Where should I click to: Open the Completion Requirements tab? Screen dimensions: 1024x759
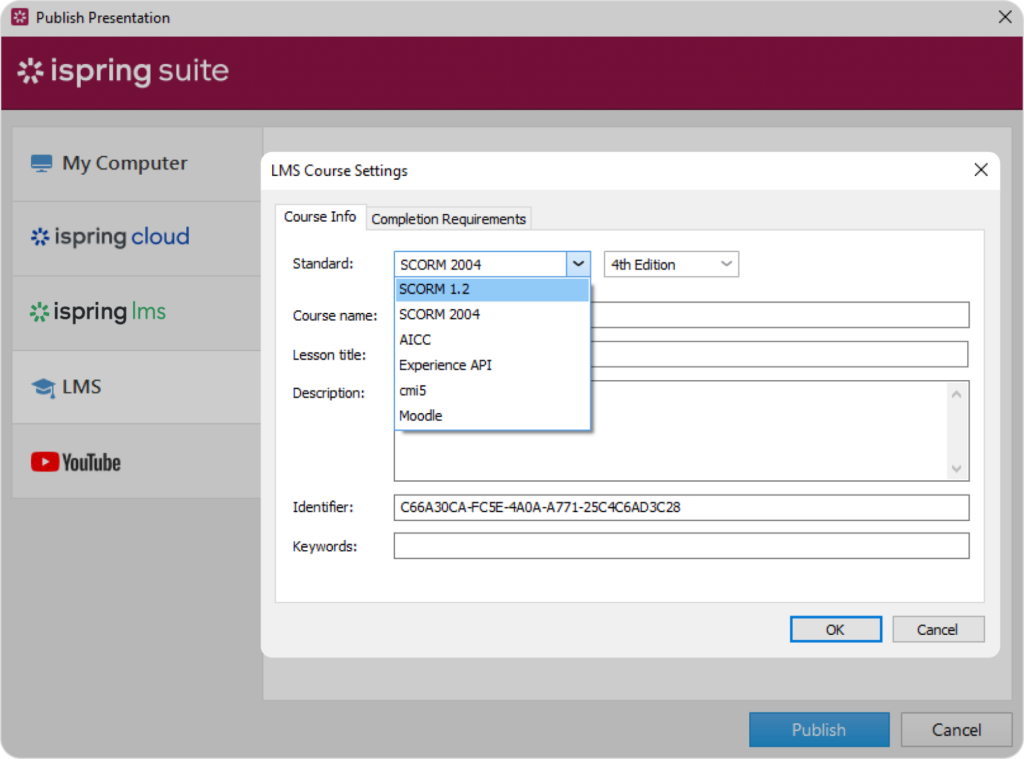pyautogui.click(x=449, y=219)
